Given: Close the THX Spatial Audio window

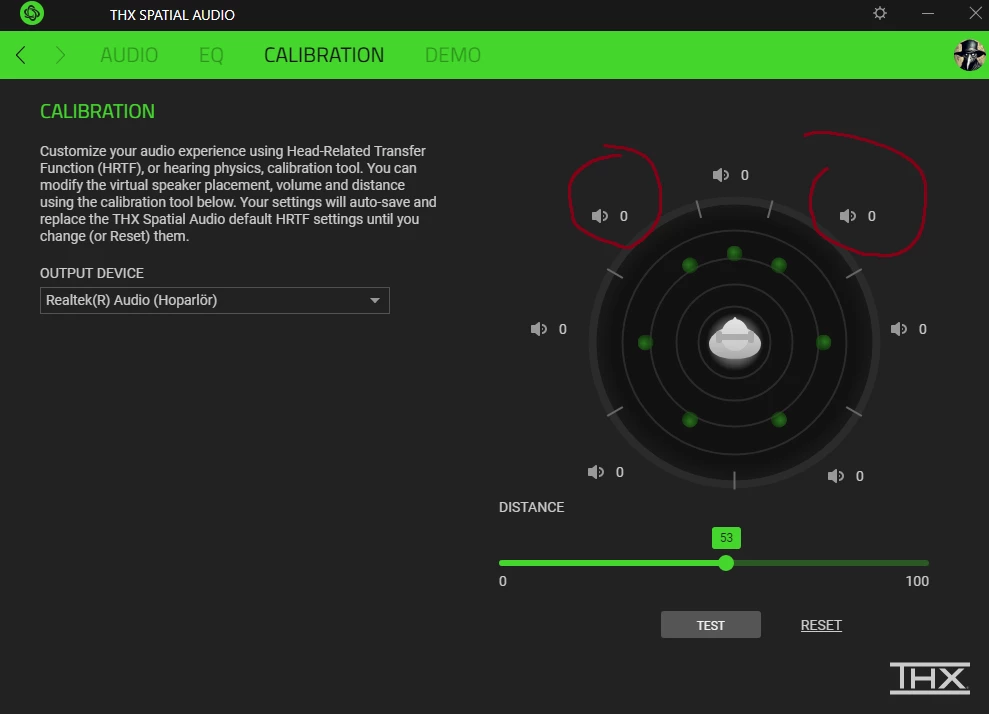Looking at the screenshot, I should pyautogui.click(x=975, y=13).
